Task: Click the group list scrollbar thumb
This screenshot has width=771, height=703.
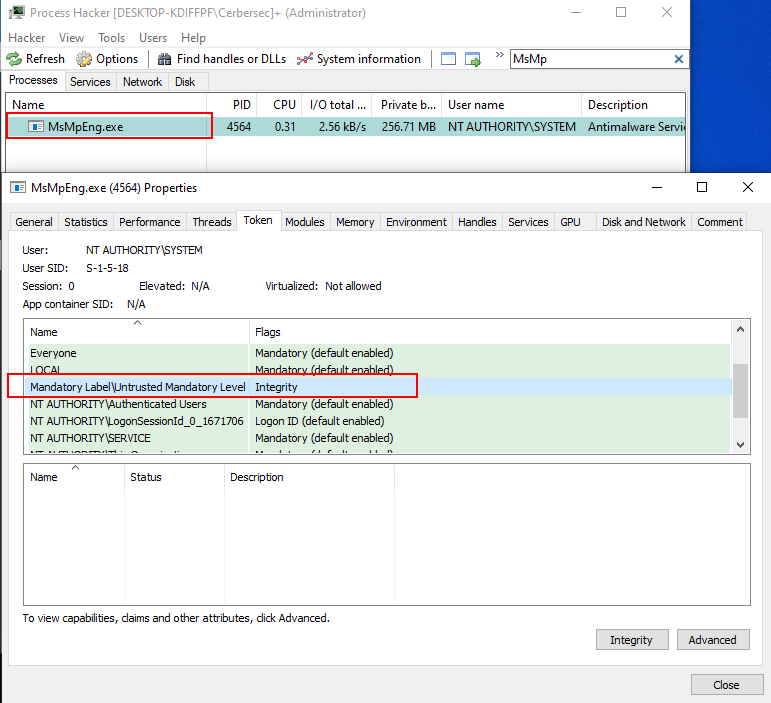Action: 741,391
